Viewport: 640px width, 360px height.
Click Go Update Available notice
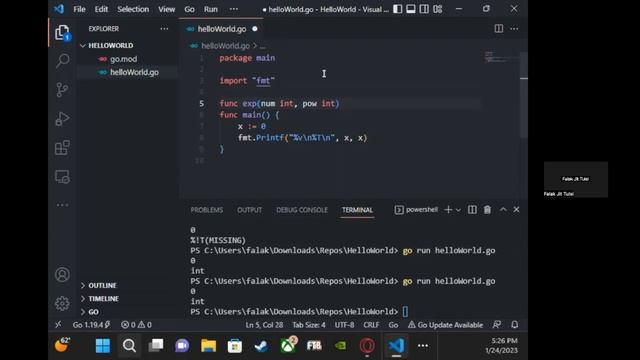click(445, 325)
